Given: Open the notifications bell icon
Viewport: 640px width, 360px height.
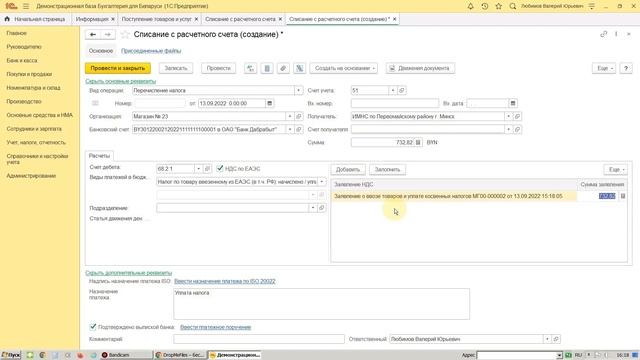Looking at the screenshot, I should click(470, 6).
